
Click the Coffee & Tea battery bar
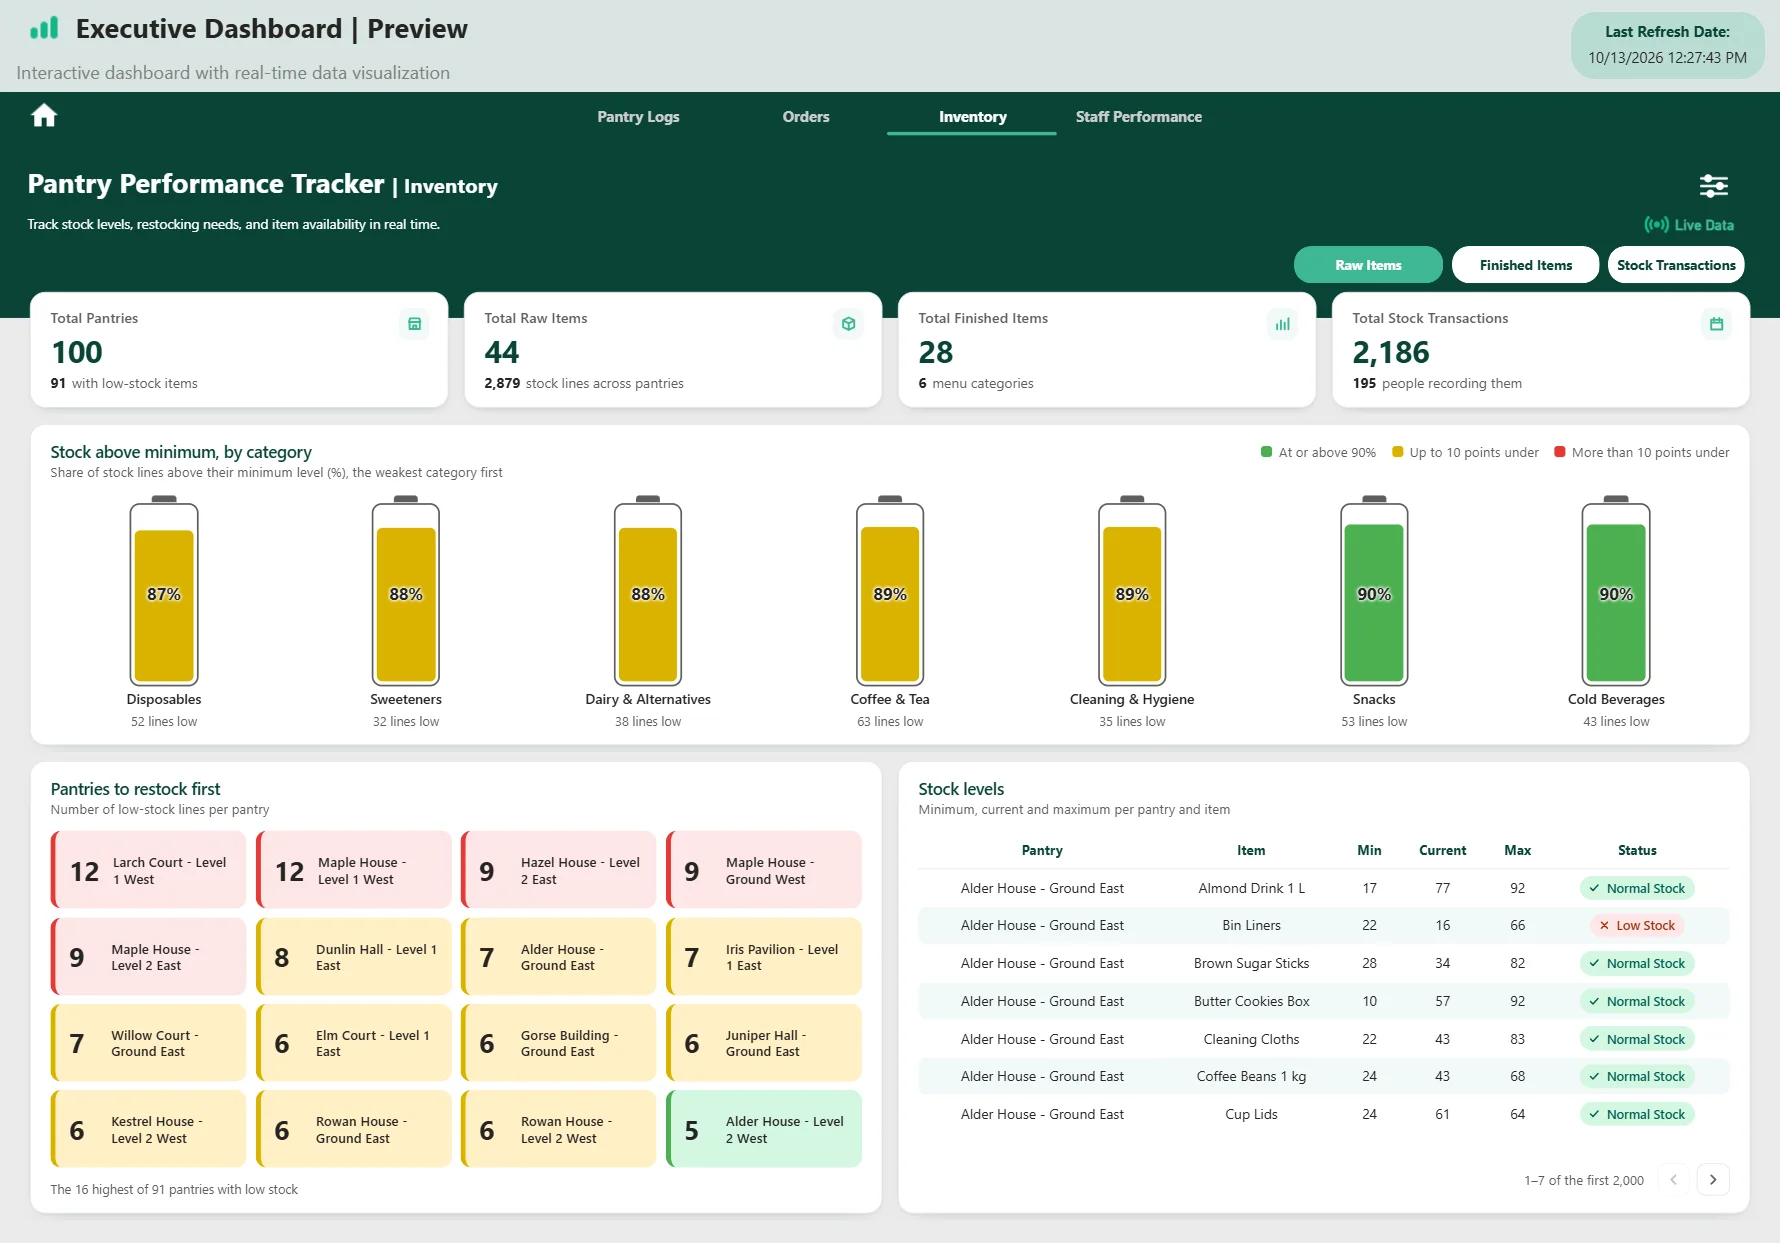click(890, 592)
